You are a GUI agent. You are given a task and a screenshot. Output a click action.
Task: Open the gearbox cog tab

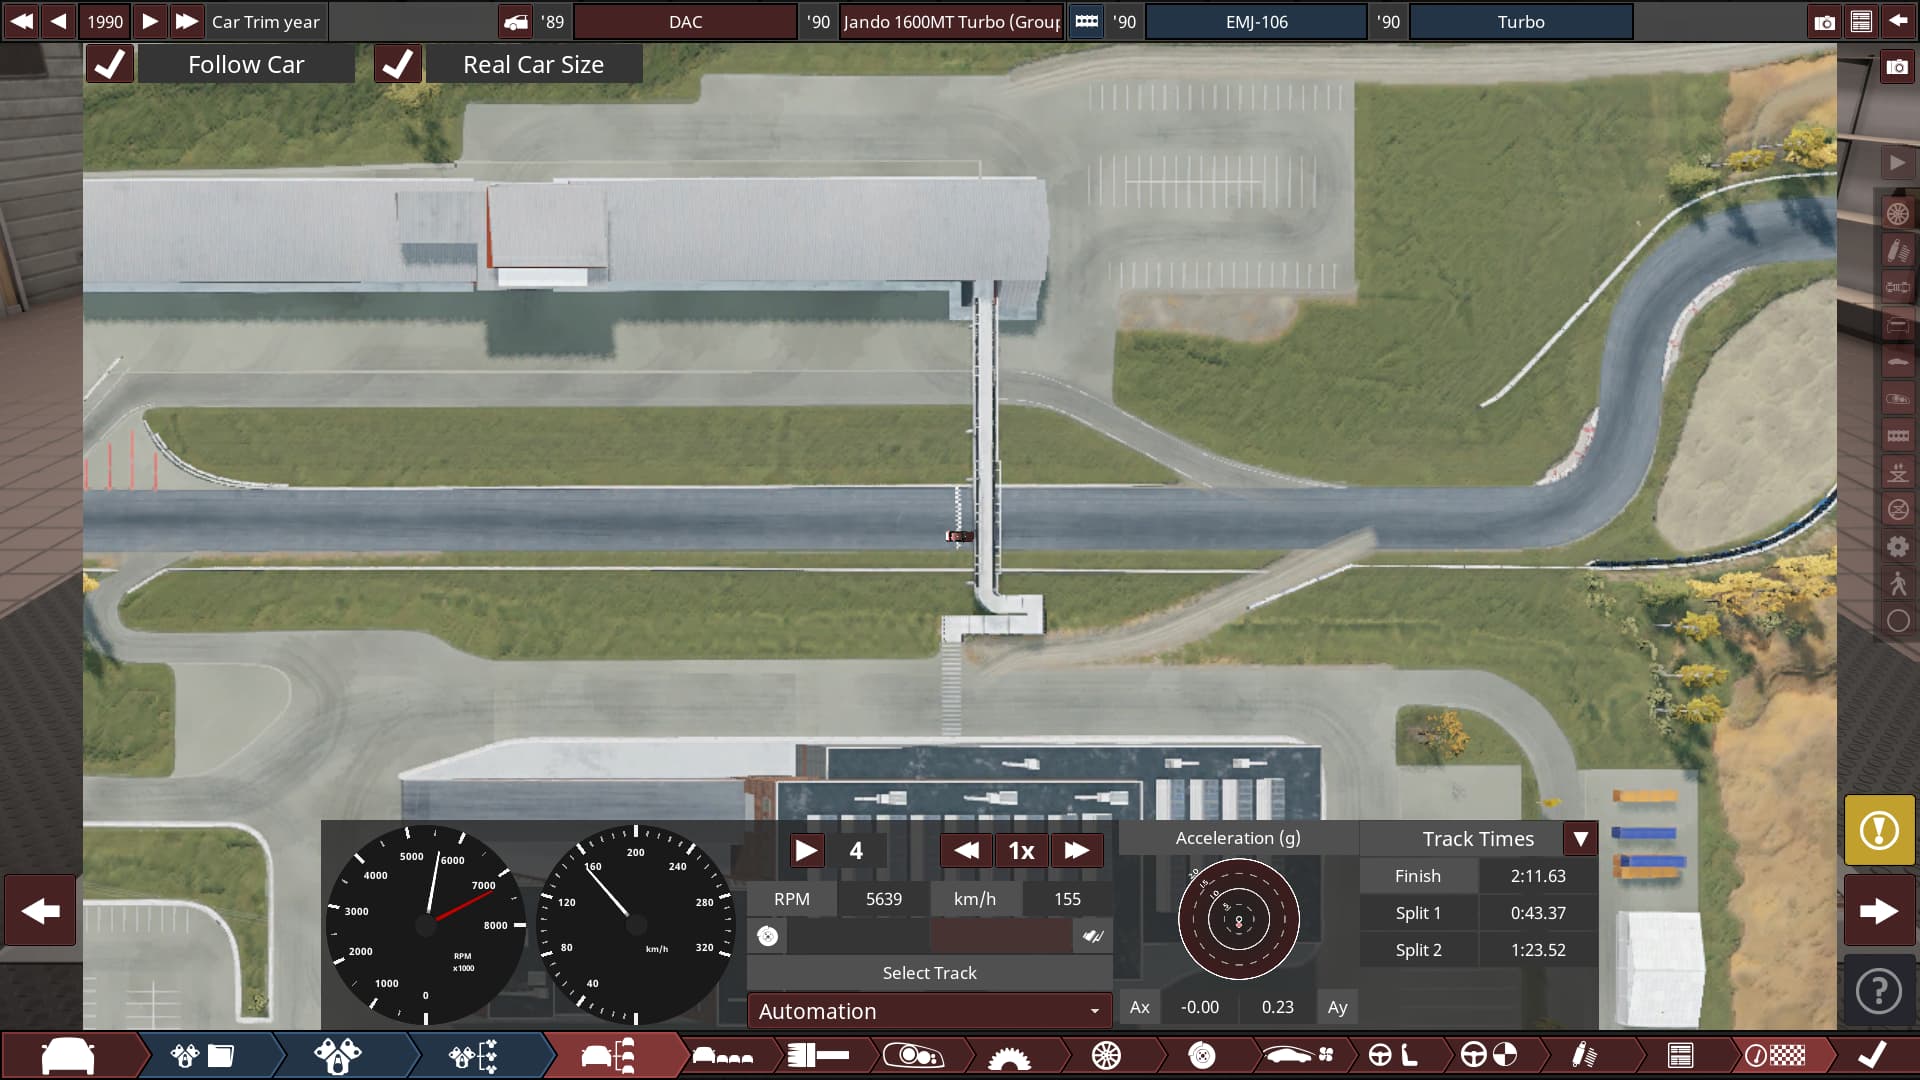[x=1009, y=1056]
